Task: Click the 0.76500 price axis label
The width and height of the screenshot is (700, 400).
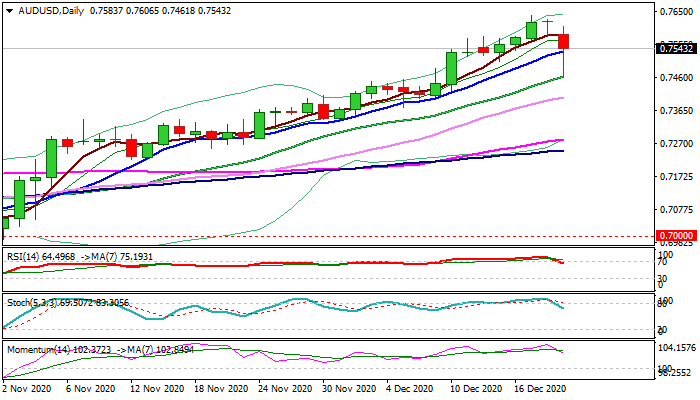Action: point(675,12)
